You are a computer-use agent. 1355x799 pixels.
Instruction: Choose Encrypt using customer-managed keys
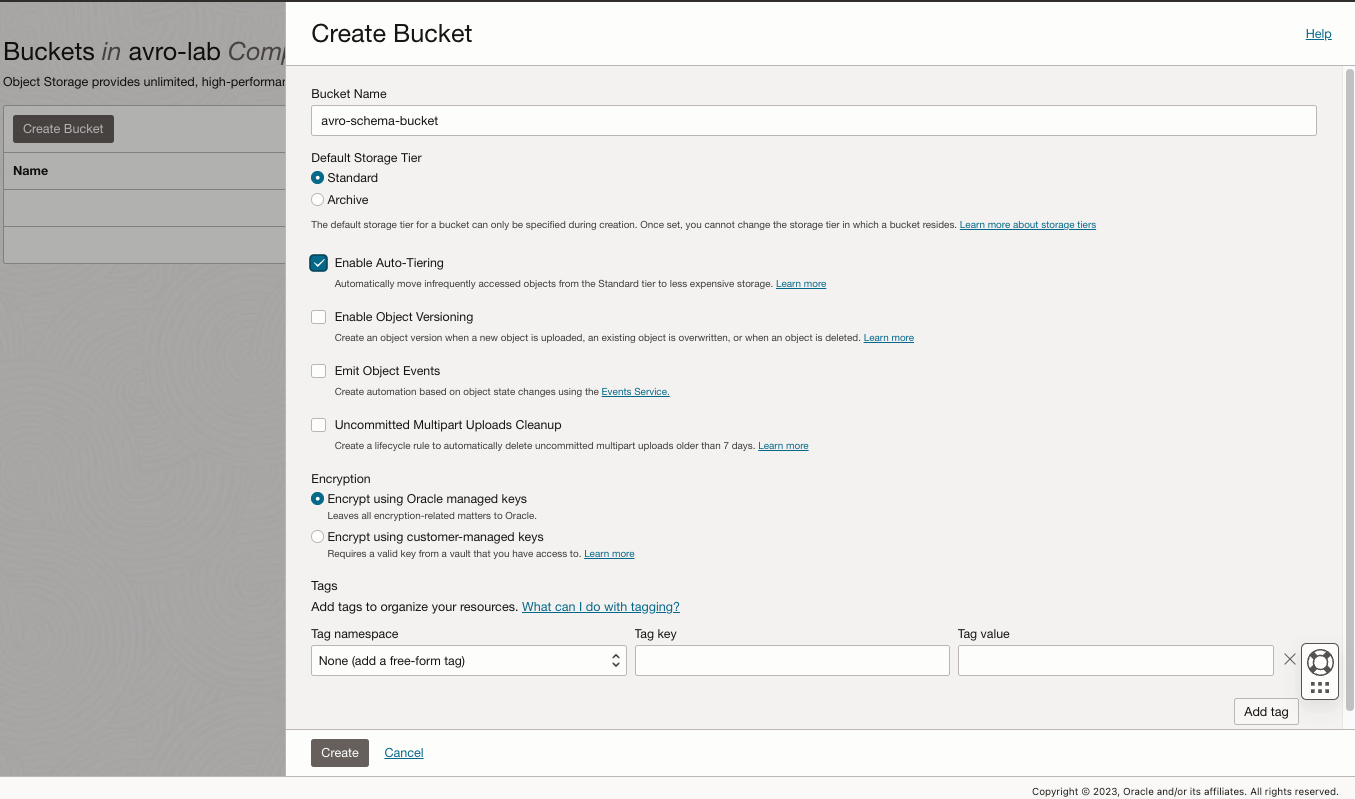pos(318,537)
